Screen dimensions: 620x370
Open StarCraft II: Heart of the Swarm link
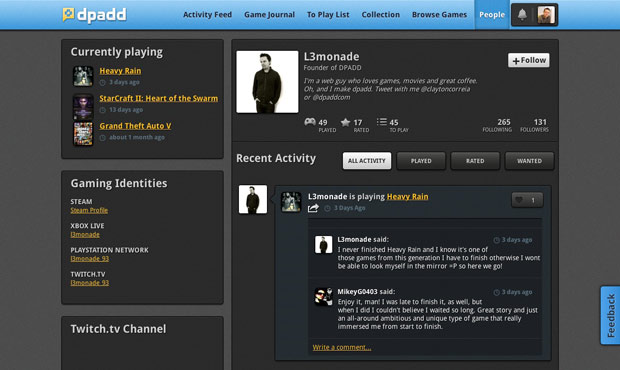[x=159, y=98]
